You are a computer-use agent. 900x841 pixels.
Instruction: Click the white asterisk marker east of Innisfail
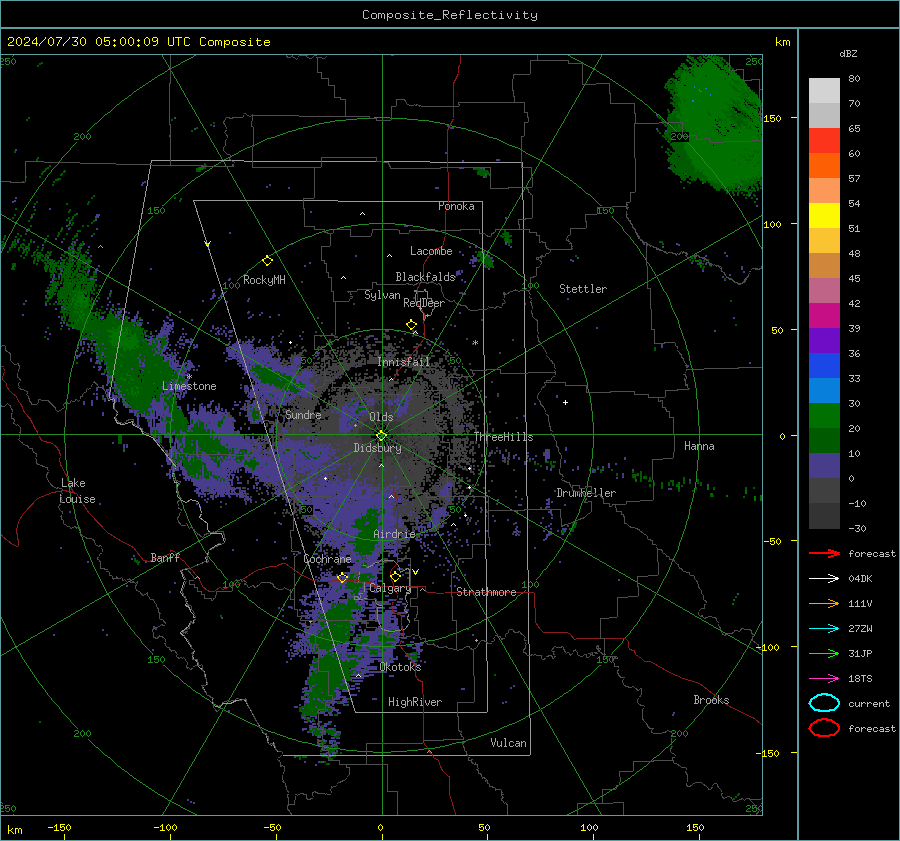[475, 343]
